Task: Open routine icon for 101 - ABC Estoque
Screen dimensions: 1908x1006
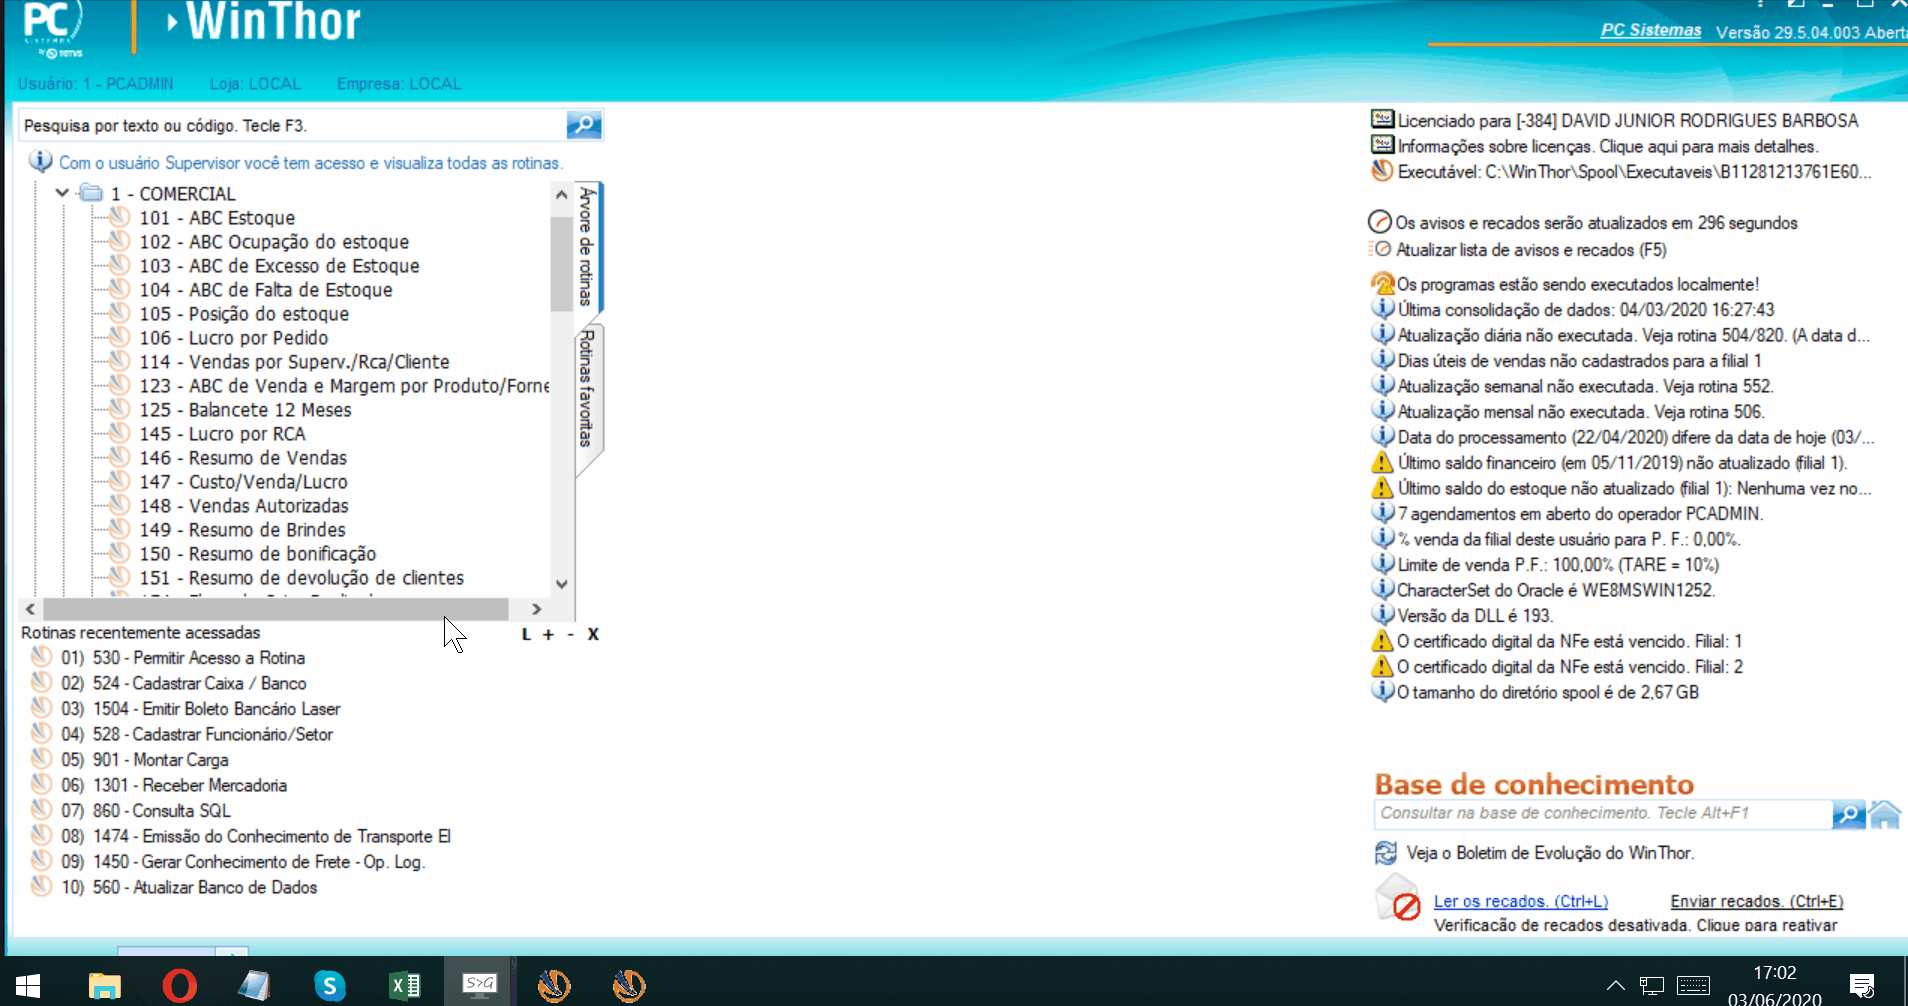Action: pos(120,217)
